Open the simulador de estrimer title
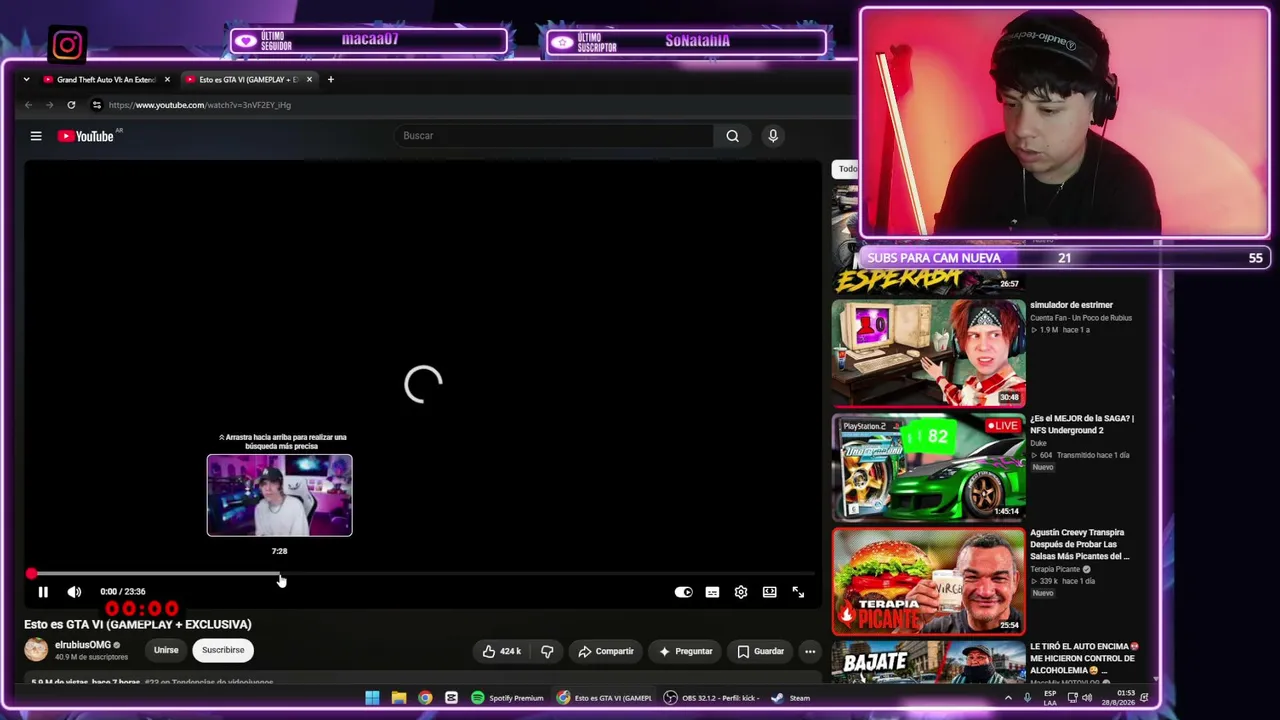Viewport: 1280px width, 720px height. pyautogui.click(x=1071, y=305)
